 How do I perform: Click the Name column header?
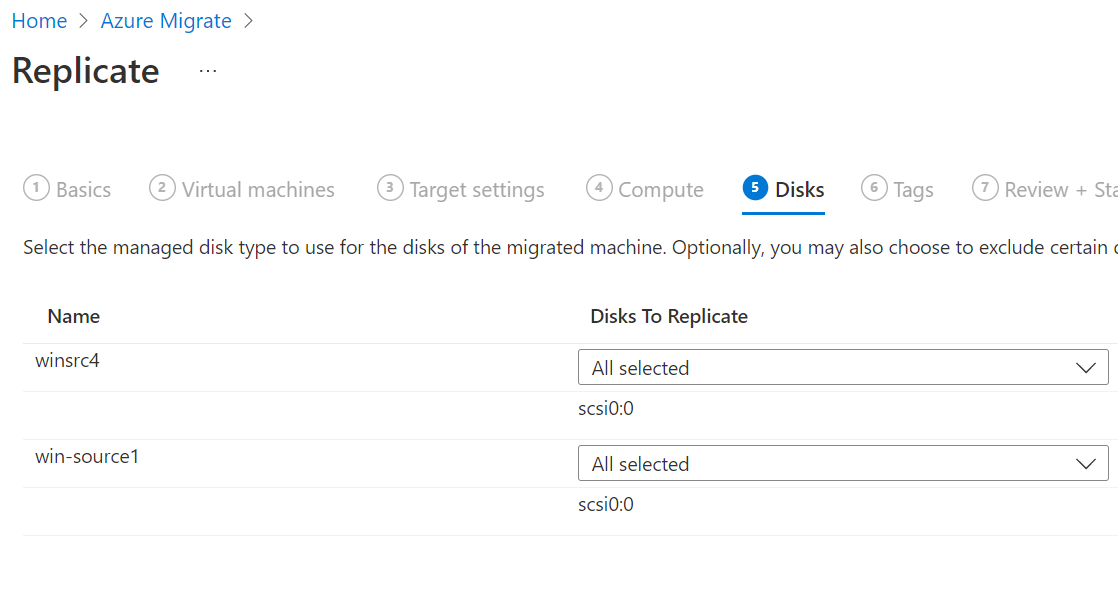tap(74, 317)
